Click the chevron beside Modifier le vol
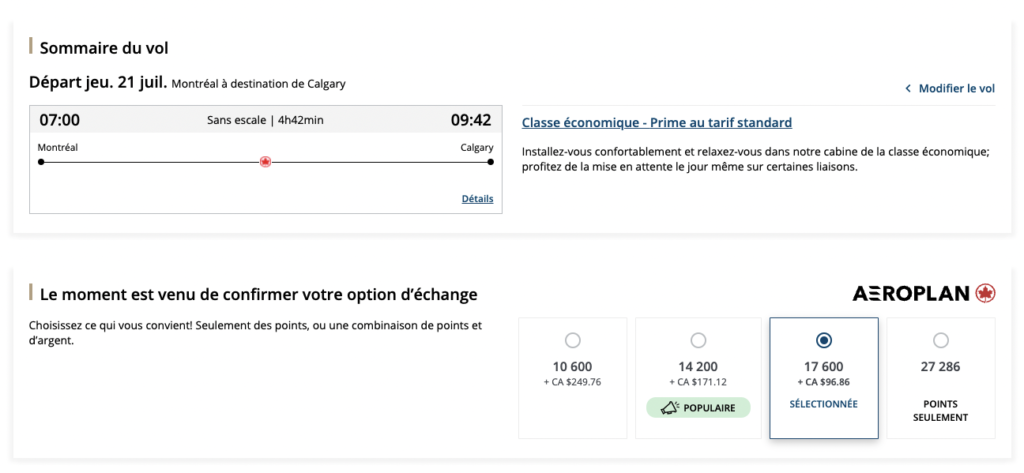The image size is (1024, 473). 908,89
